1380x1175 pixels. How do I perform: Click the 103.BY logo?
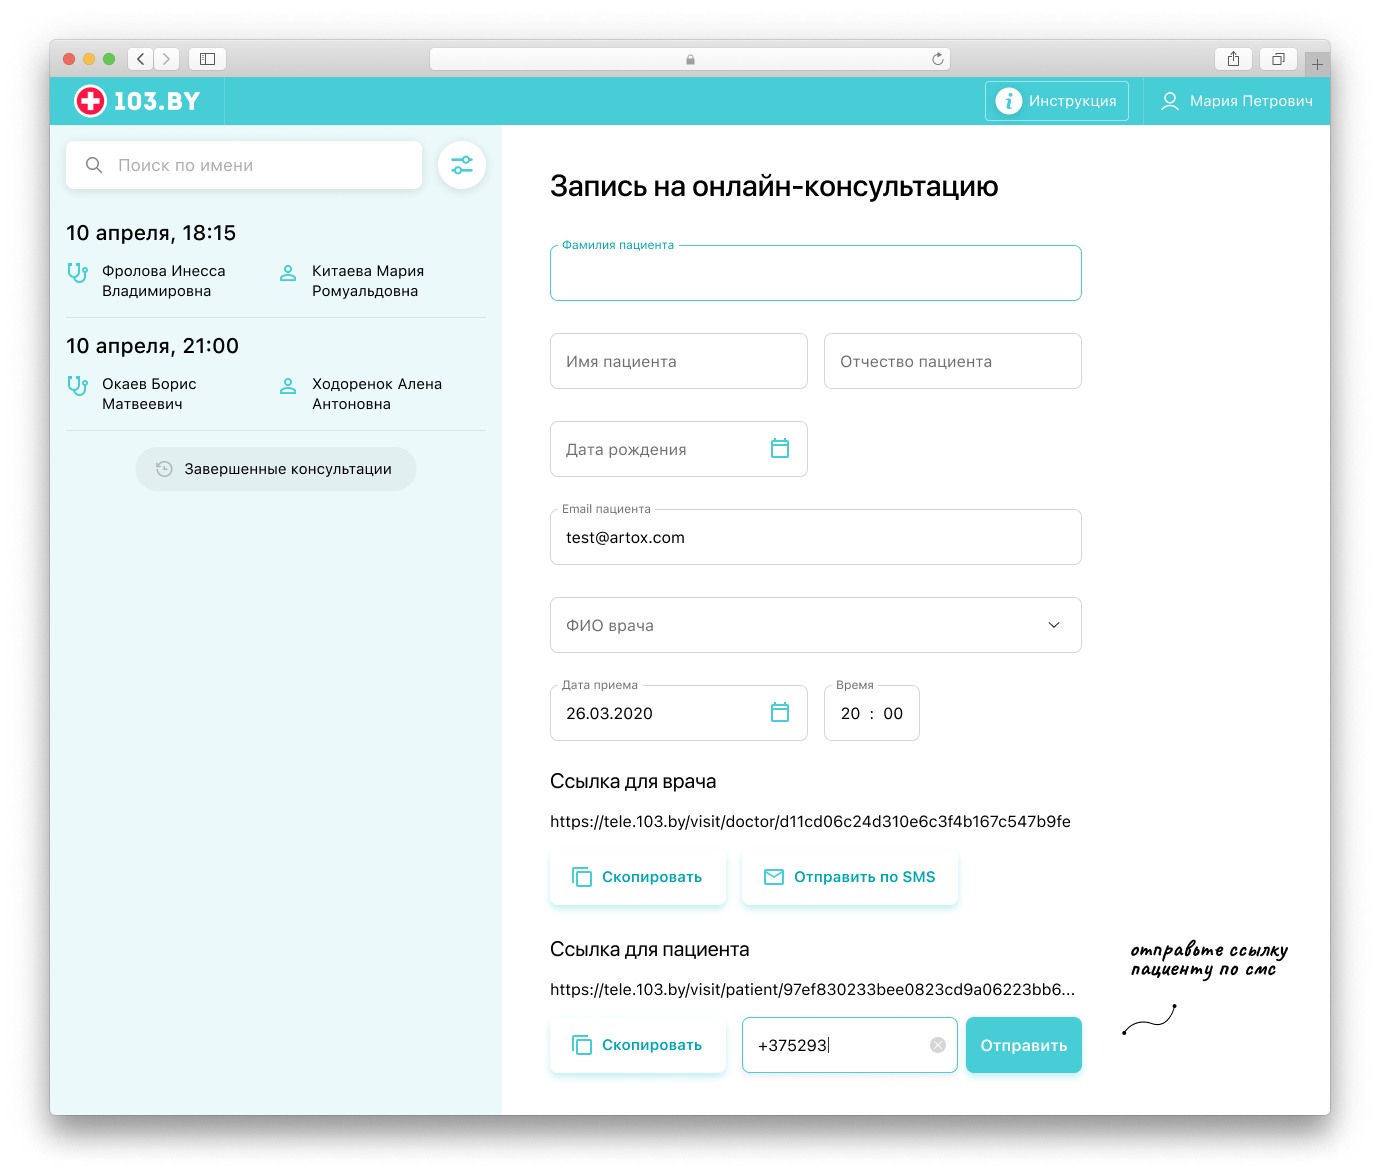click(x=137, y=101)
